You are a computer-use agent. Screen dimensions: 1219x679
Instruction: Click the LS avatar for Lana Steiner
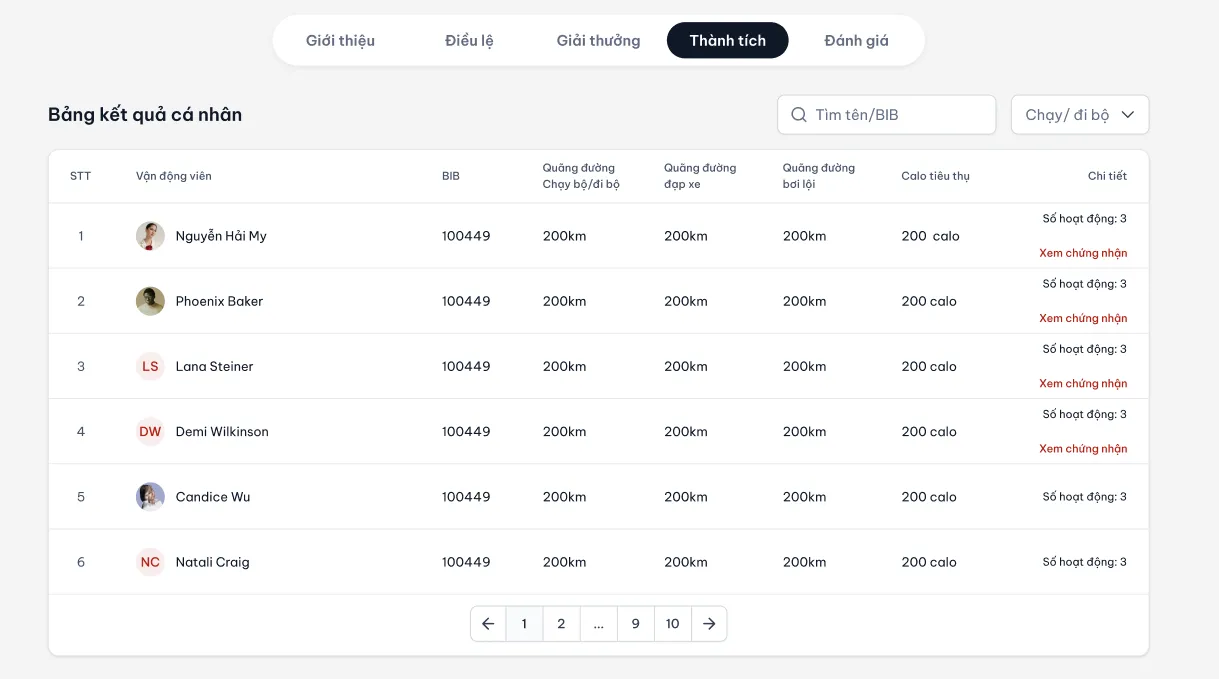(150, 367)
